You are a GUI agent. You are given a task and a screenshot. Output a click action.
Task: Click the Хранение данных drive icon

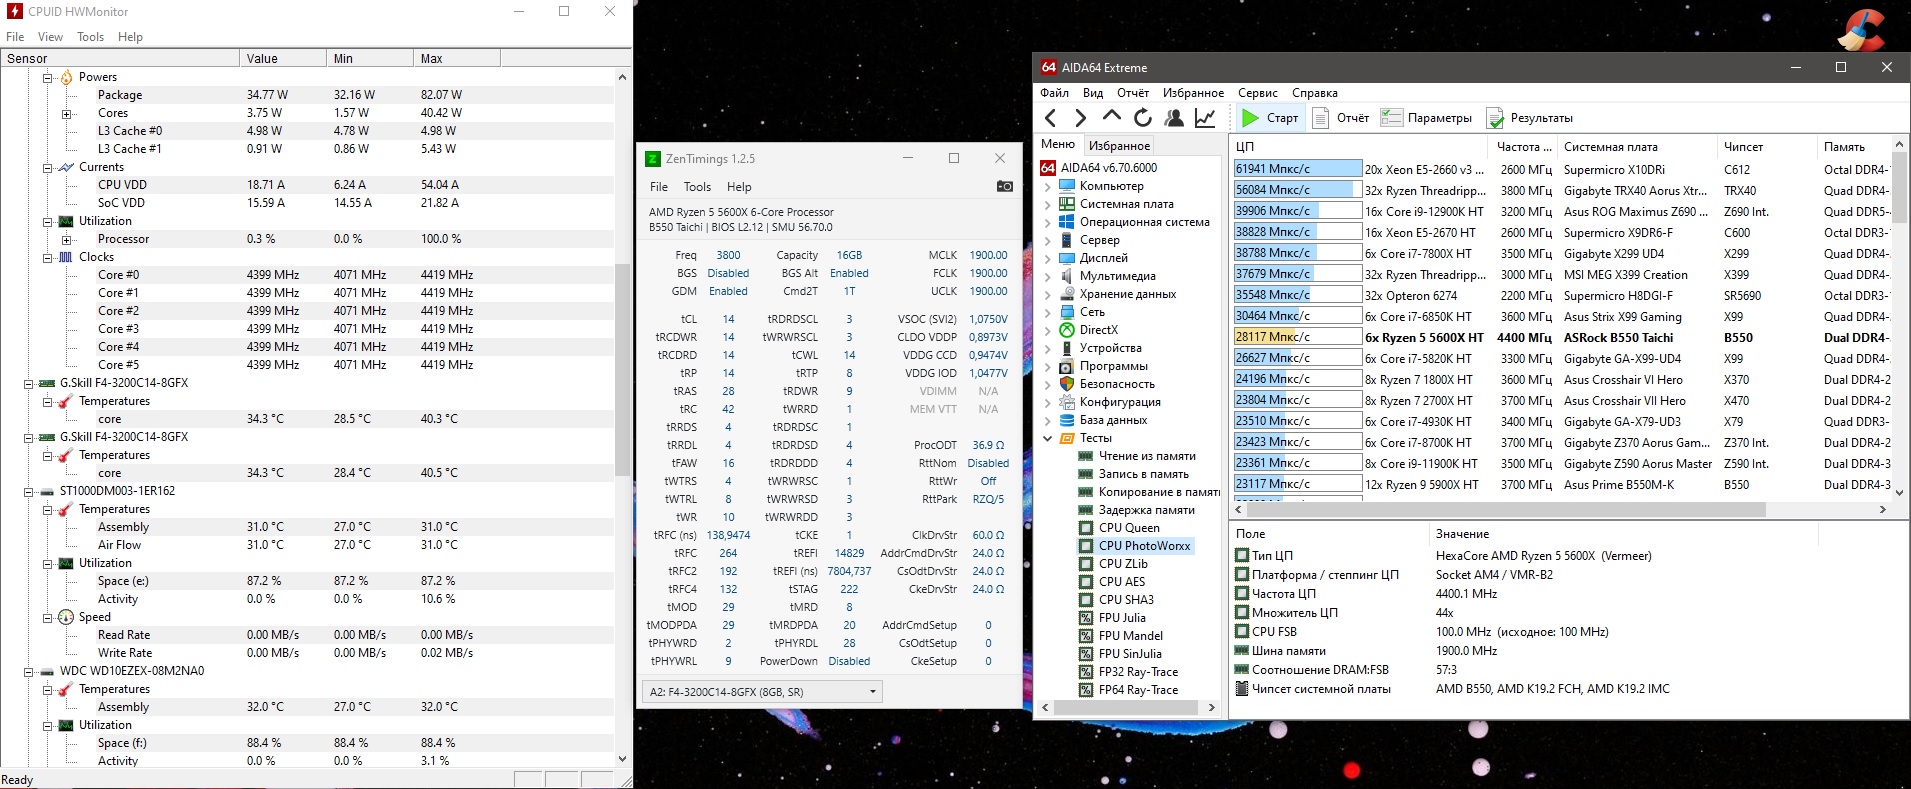coord(1067,294)
